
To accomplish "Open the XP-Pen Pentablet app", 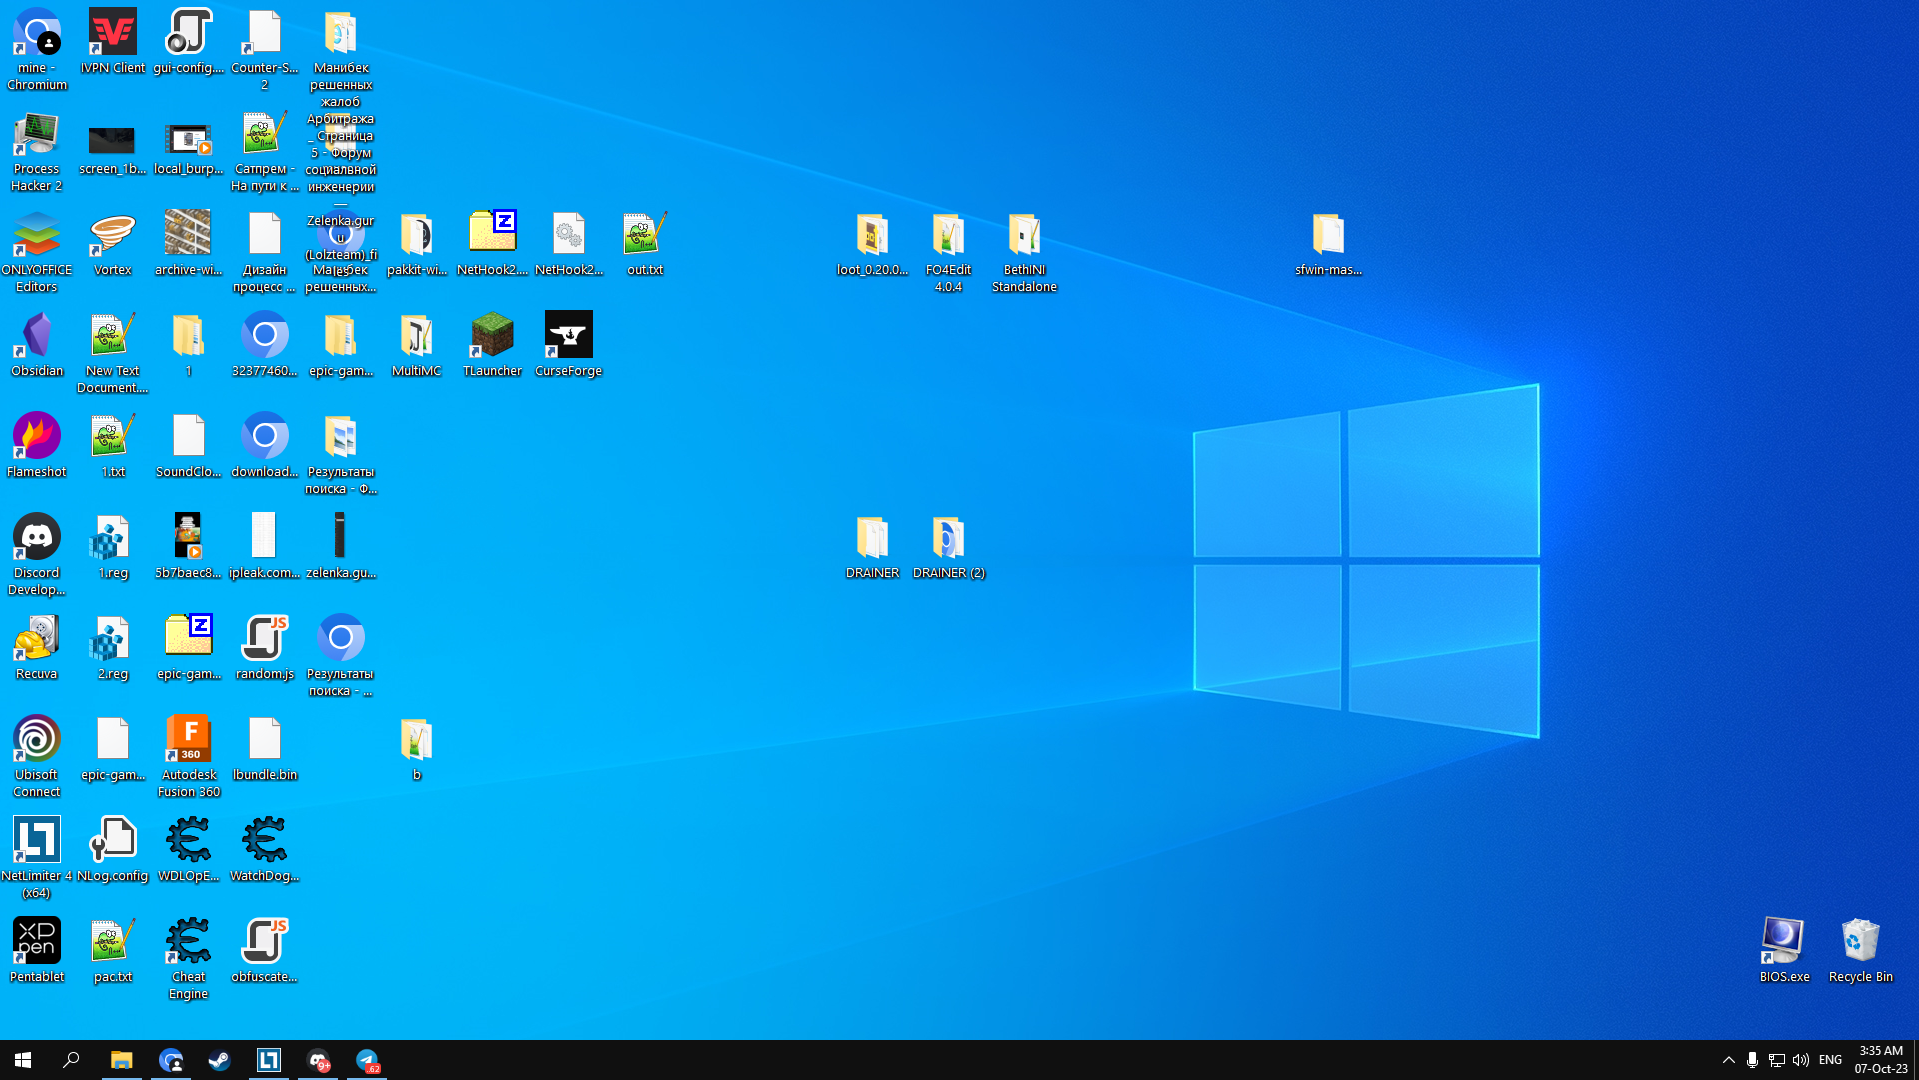I will pos(37,951).
